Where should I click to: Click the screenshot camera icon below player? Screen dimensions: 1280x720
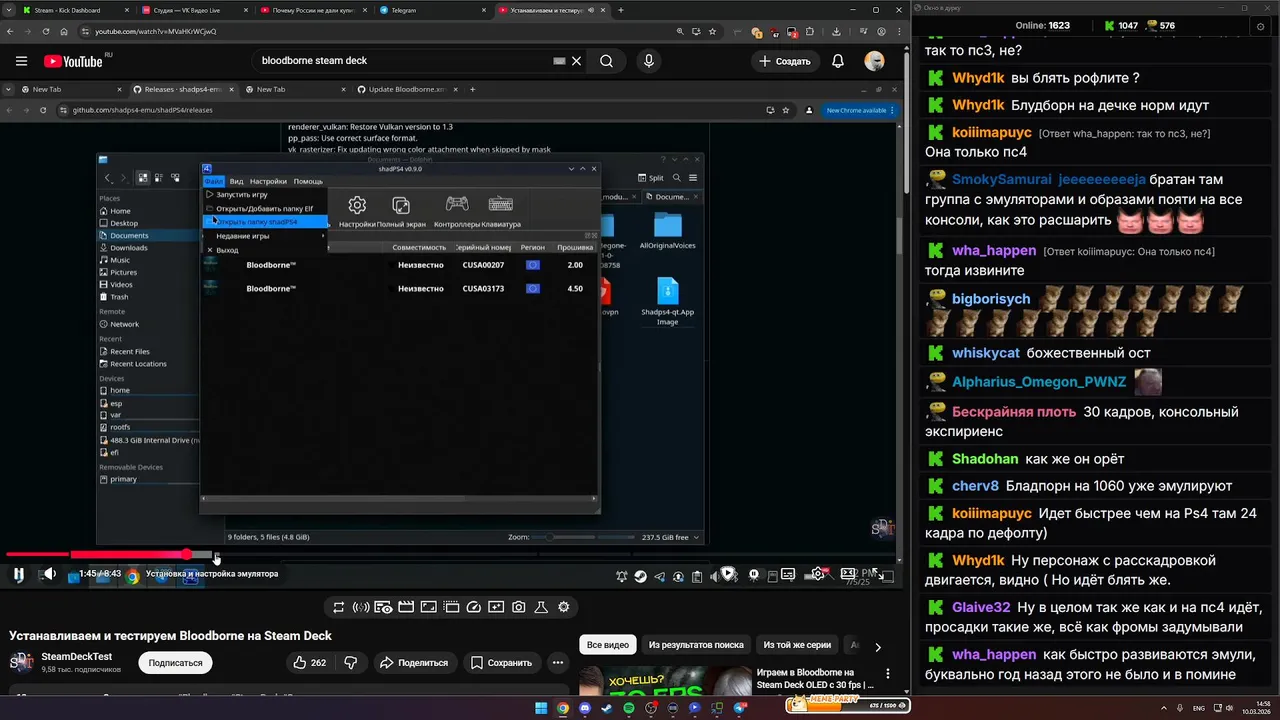coord(519,607)
